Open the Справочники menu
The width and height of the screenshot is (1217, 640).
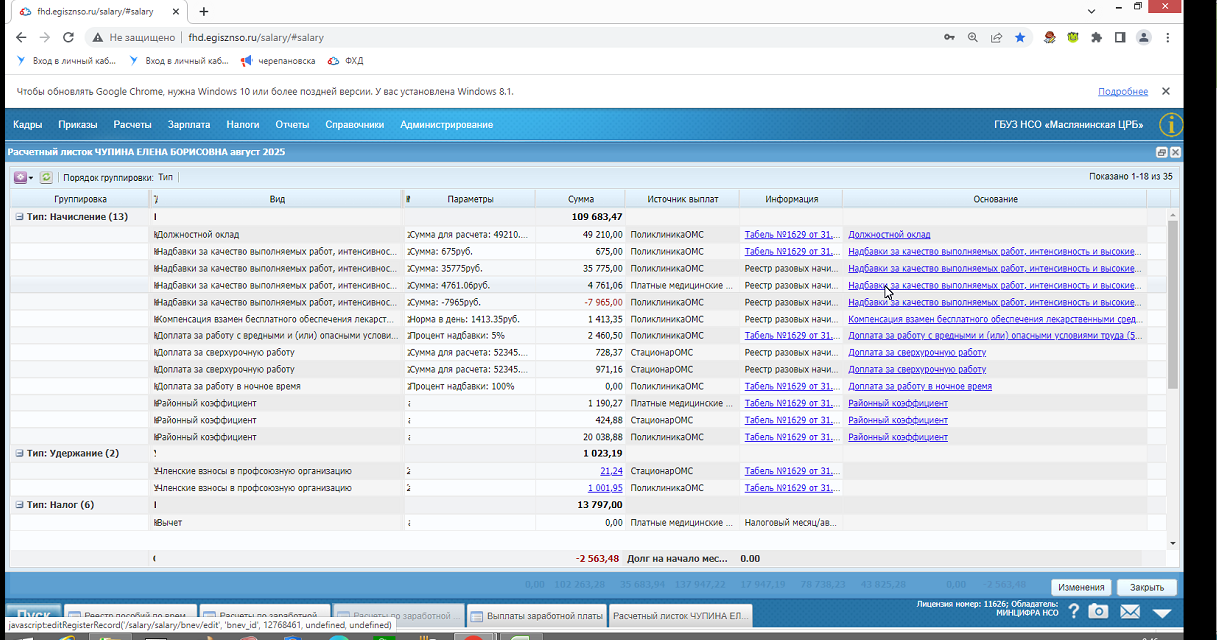(x=355, y=125)
